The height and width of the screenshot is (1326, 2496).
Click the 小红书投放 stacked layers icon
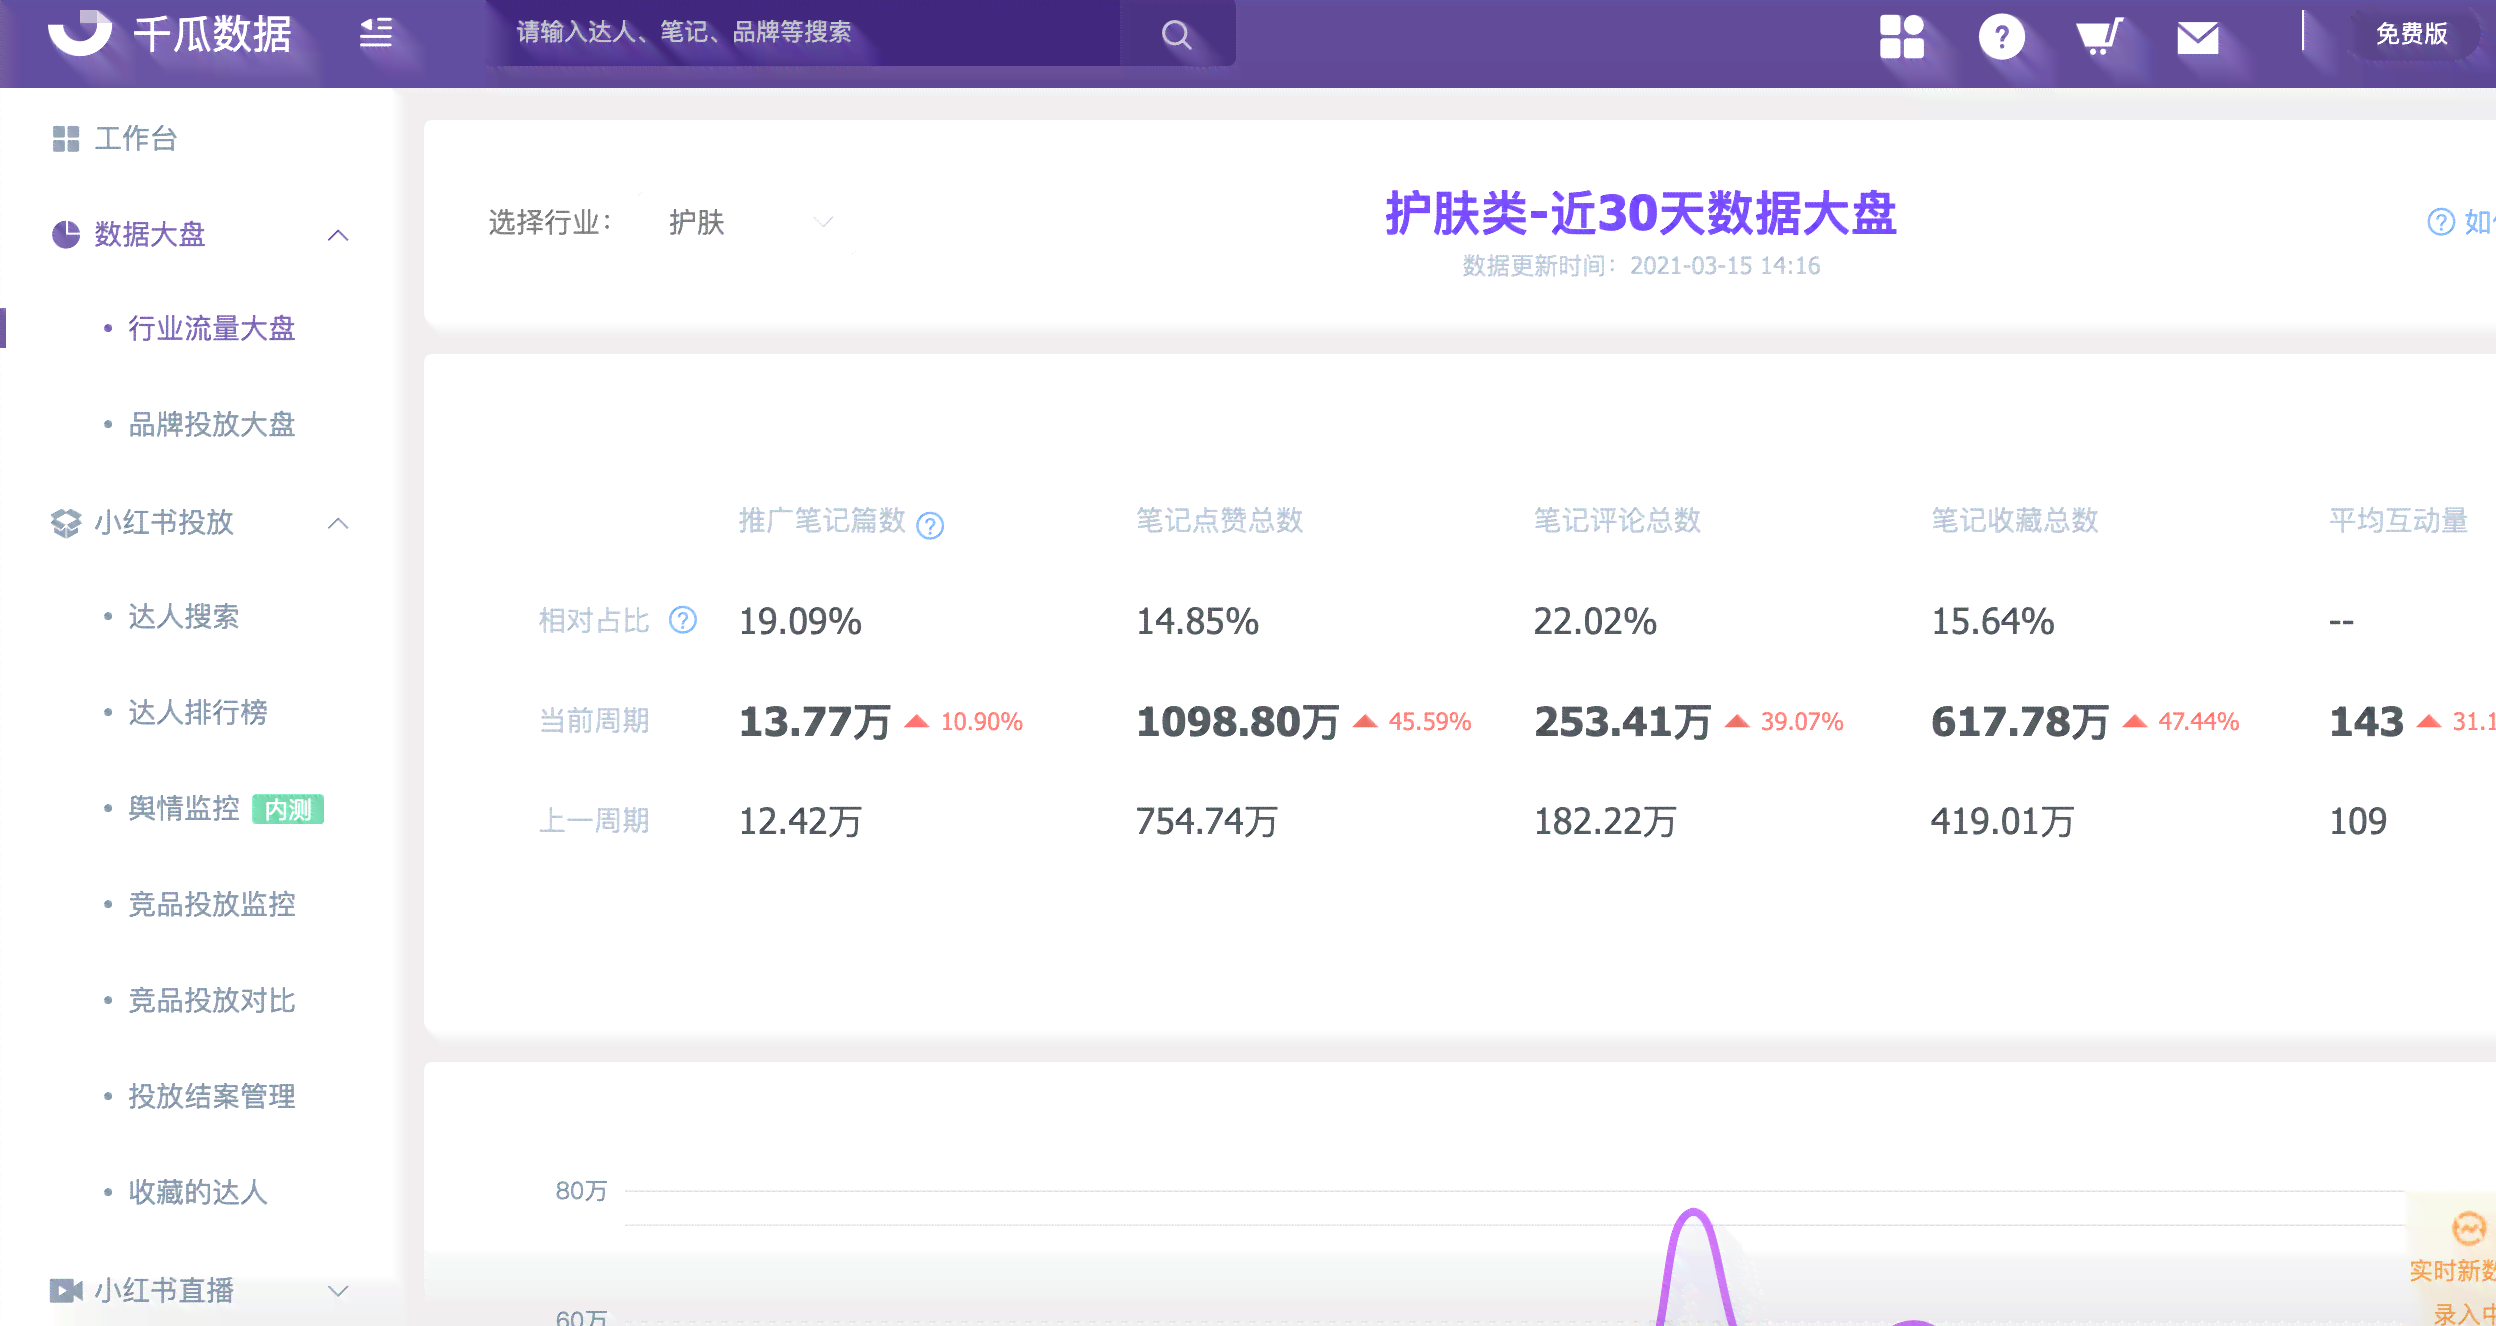(66, 522)
